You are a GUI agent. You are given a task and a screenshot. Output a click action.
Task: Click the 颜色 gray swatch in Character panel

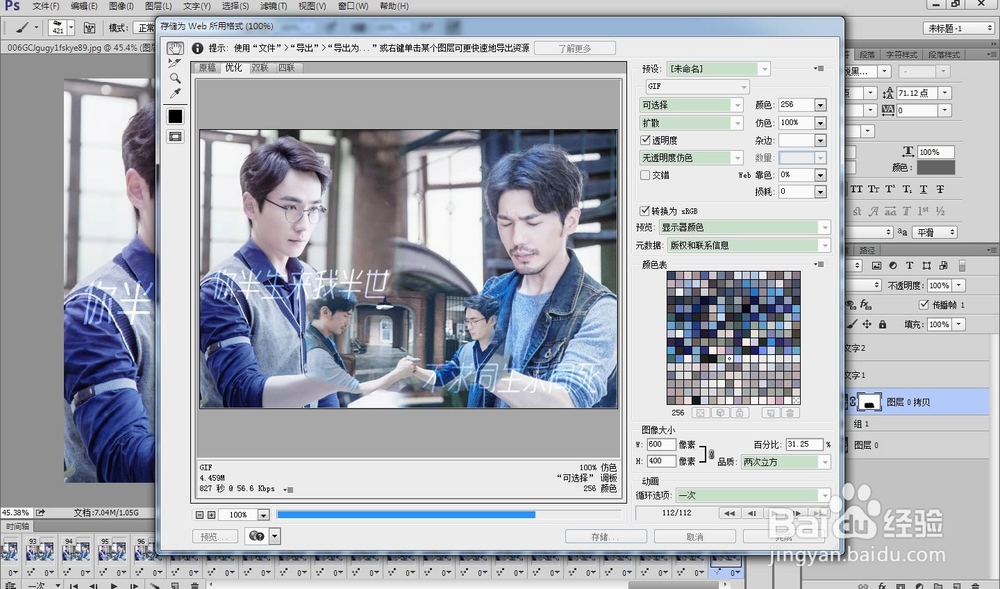936,168
